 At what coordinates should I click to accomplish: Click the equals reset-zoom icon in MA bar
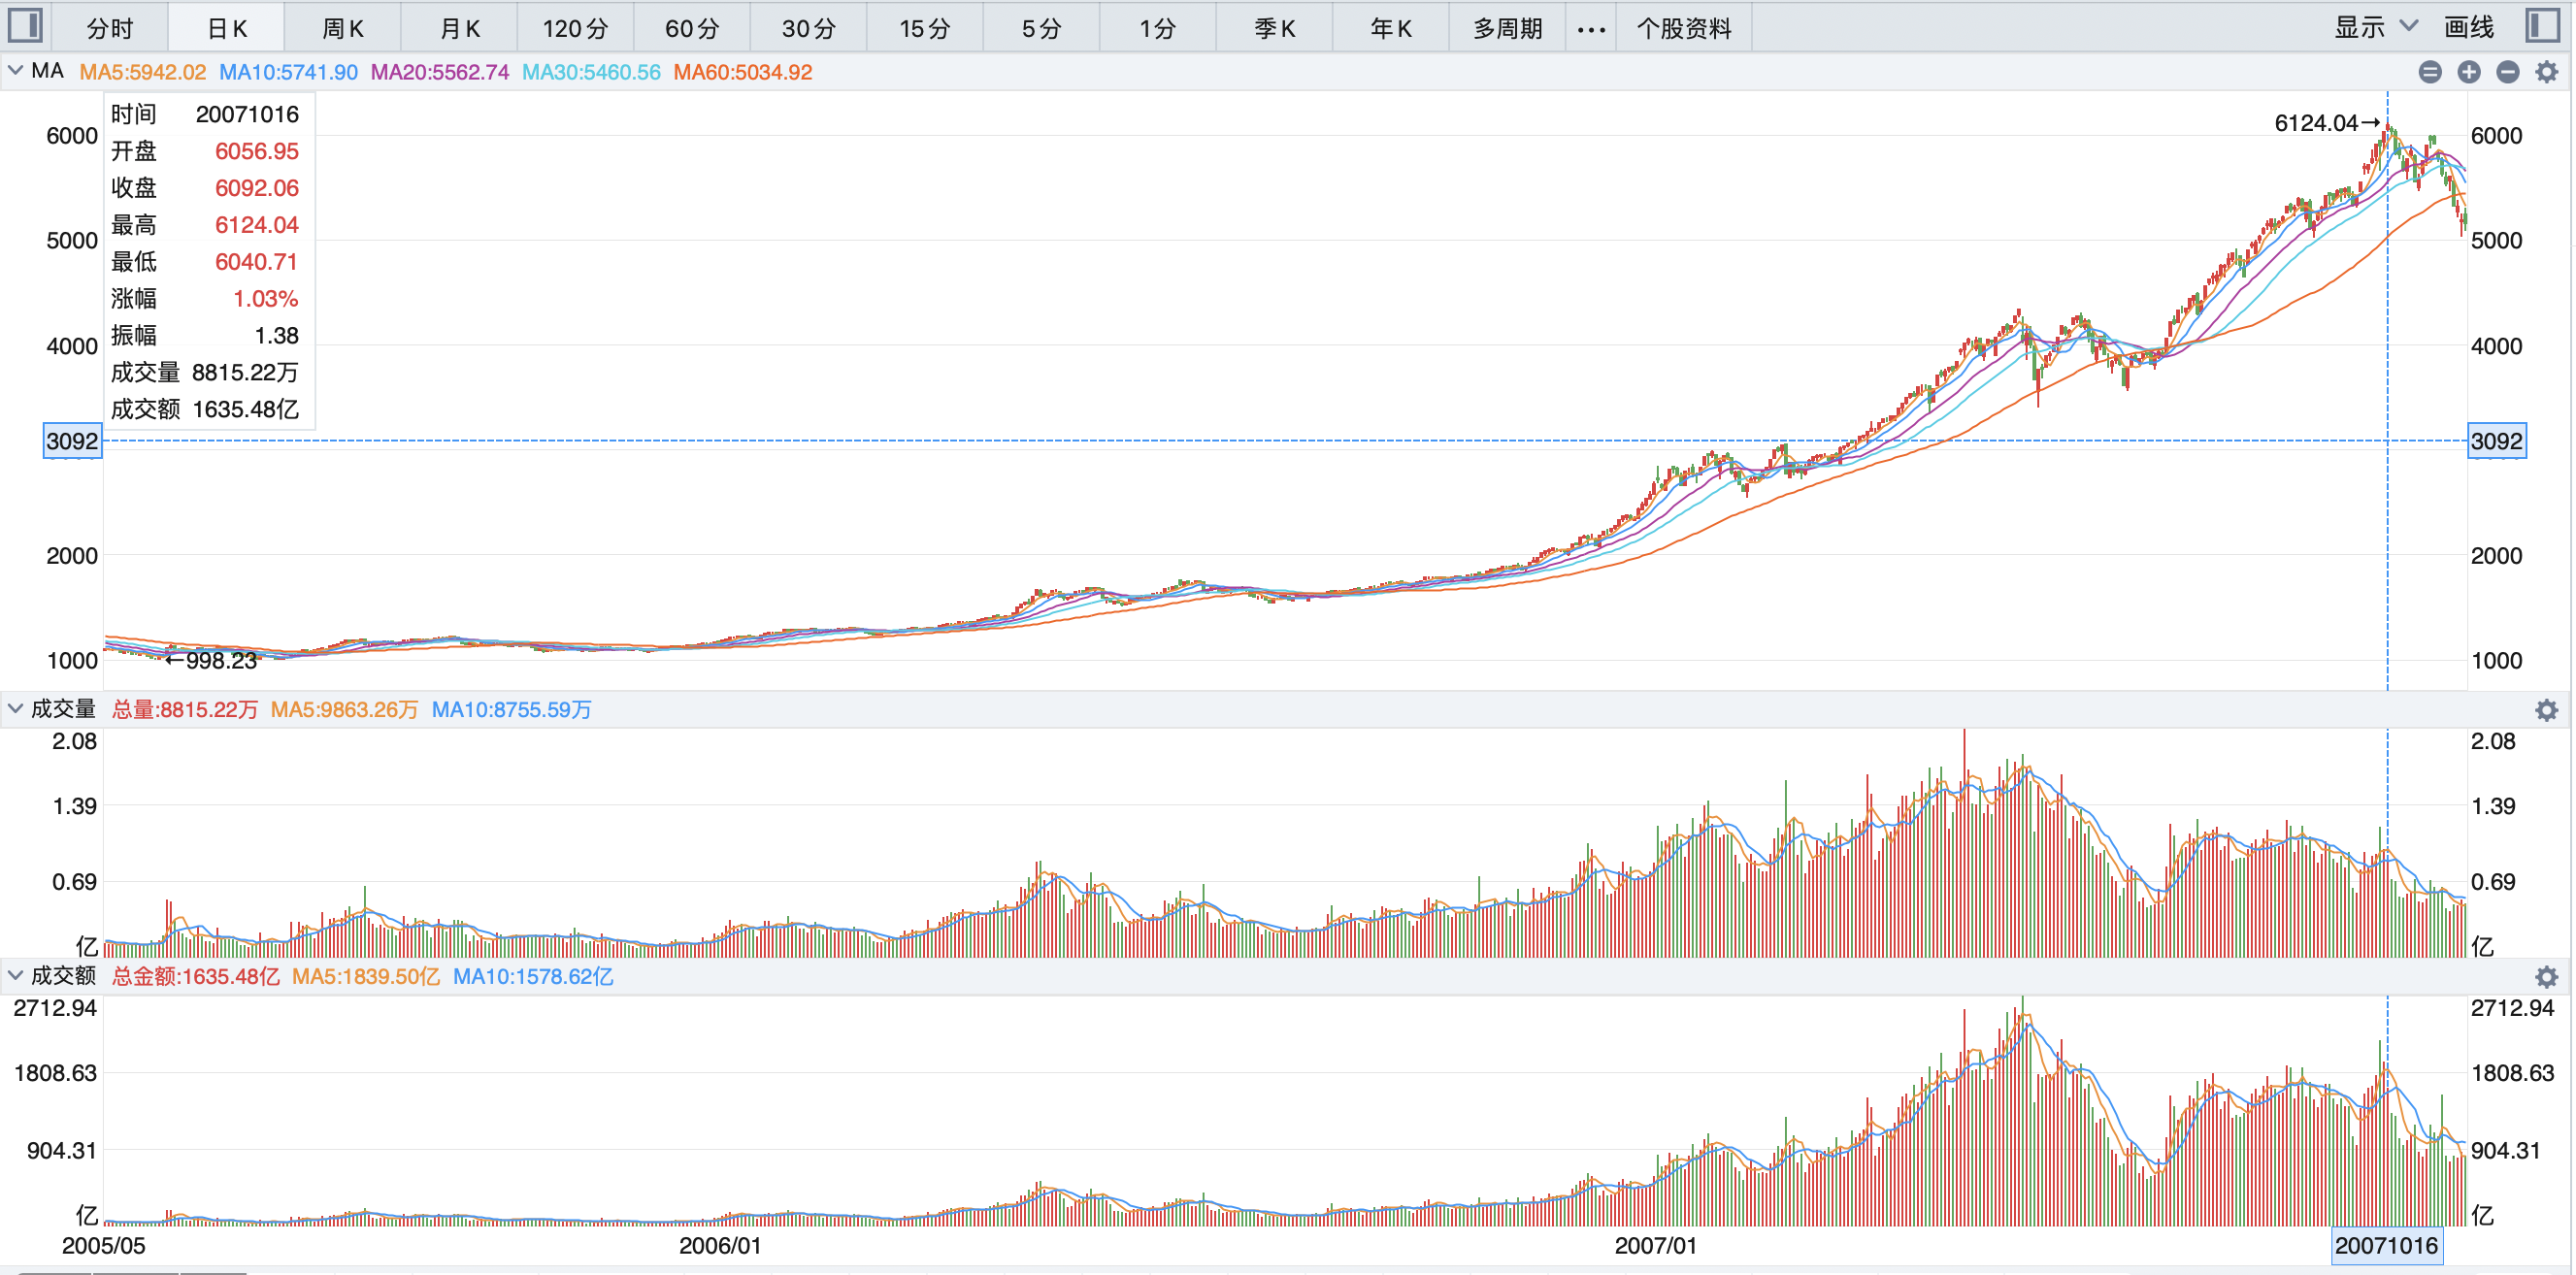2430,72
